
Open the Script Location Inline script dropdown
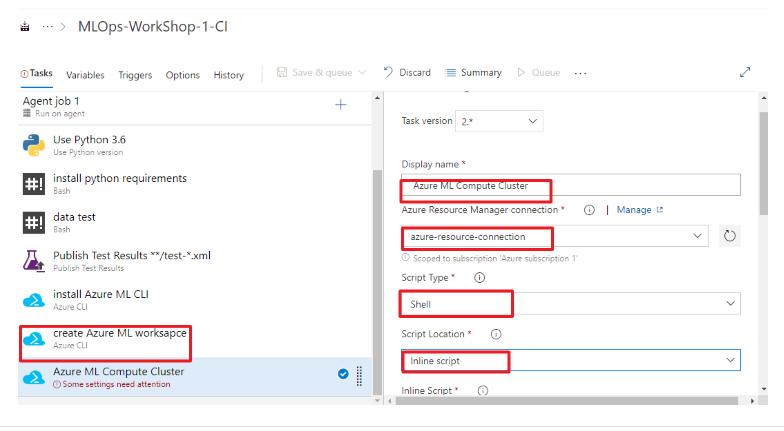coord(570,360)
